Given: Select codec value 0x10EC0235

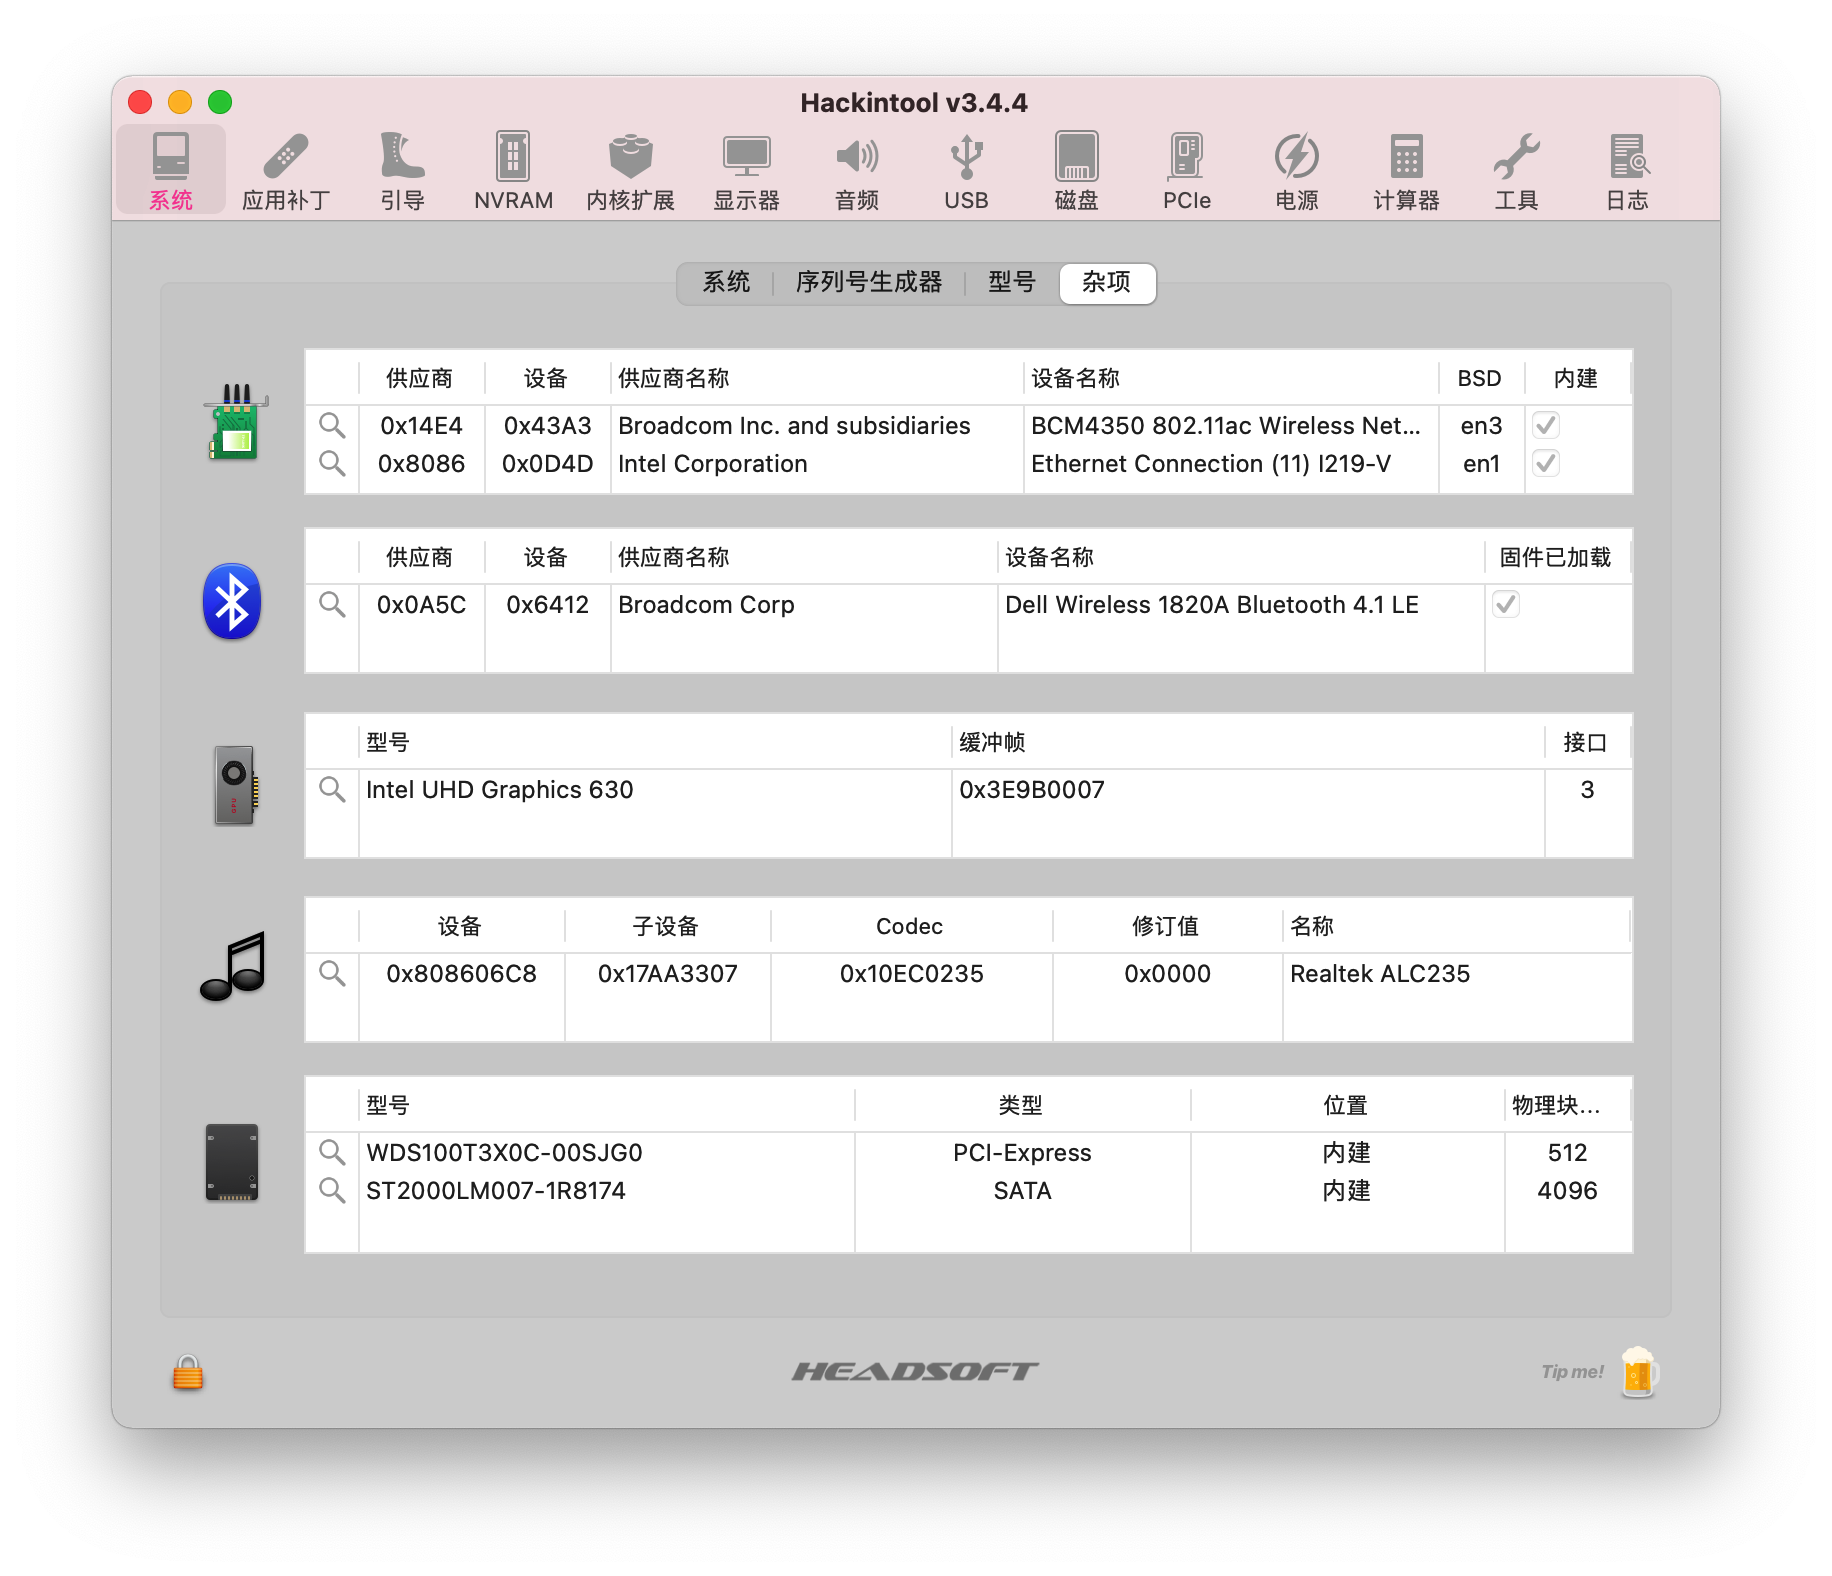Looking at the screenshot, I should pyautogui.click(x=911, y=973).
